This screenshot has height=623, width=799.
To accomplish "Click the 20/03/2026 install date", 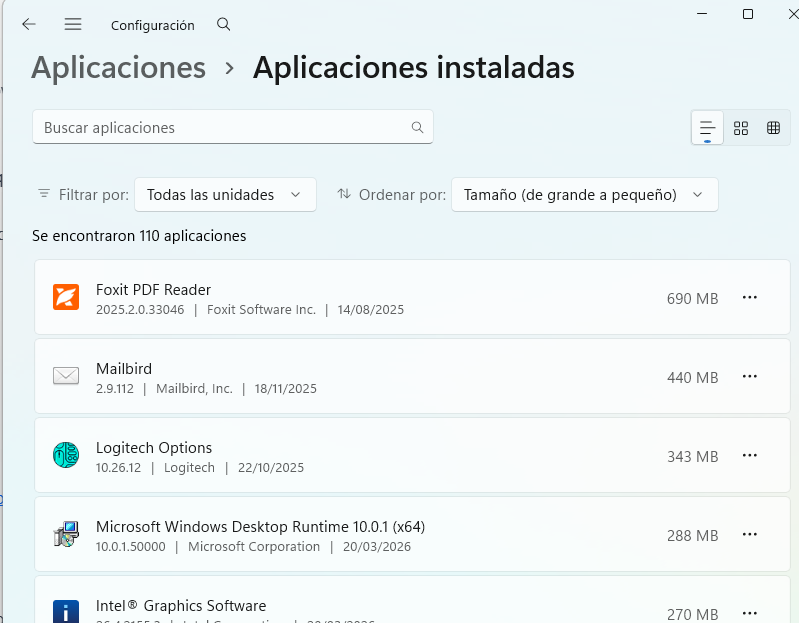I will pos(377,547).
